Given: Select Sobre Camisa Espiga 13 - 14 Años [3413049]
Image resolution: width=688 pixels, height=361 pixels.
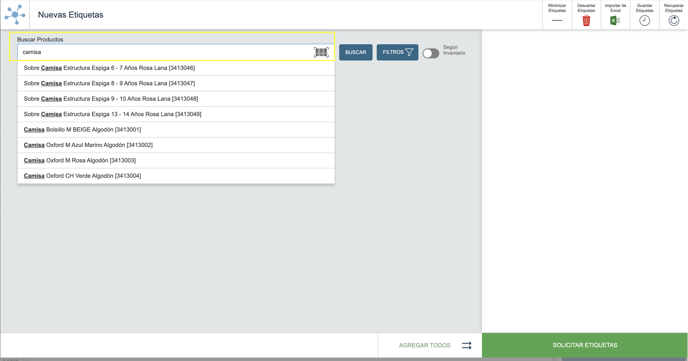Looking at the screenshot, I should coord(176,114).
